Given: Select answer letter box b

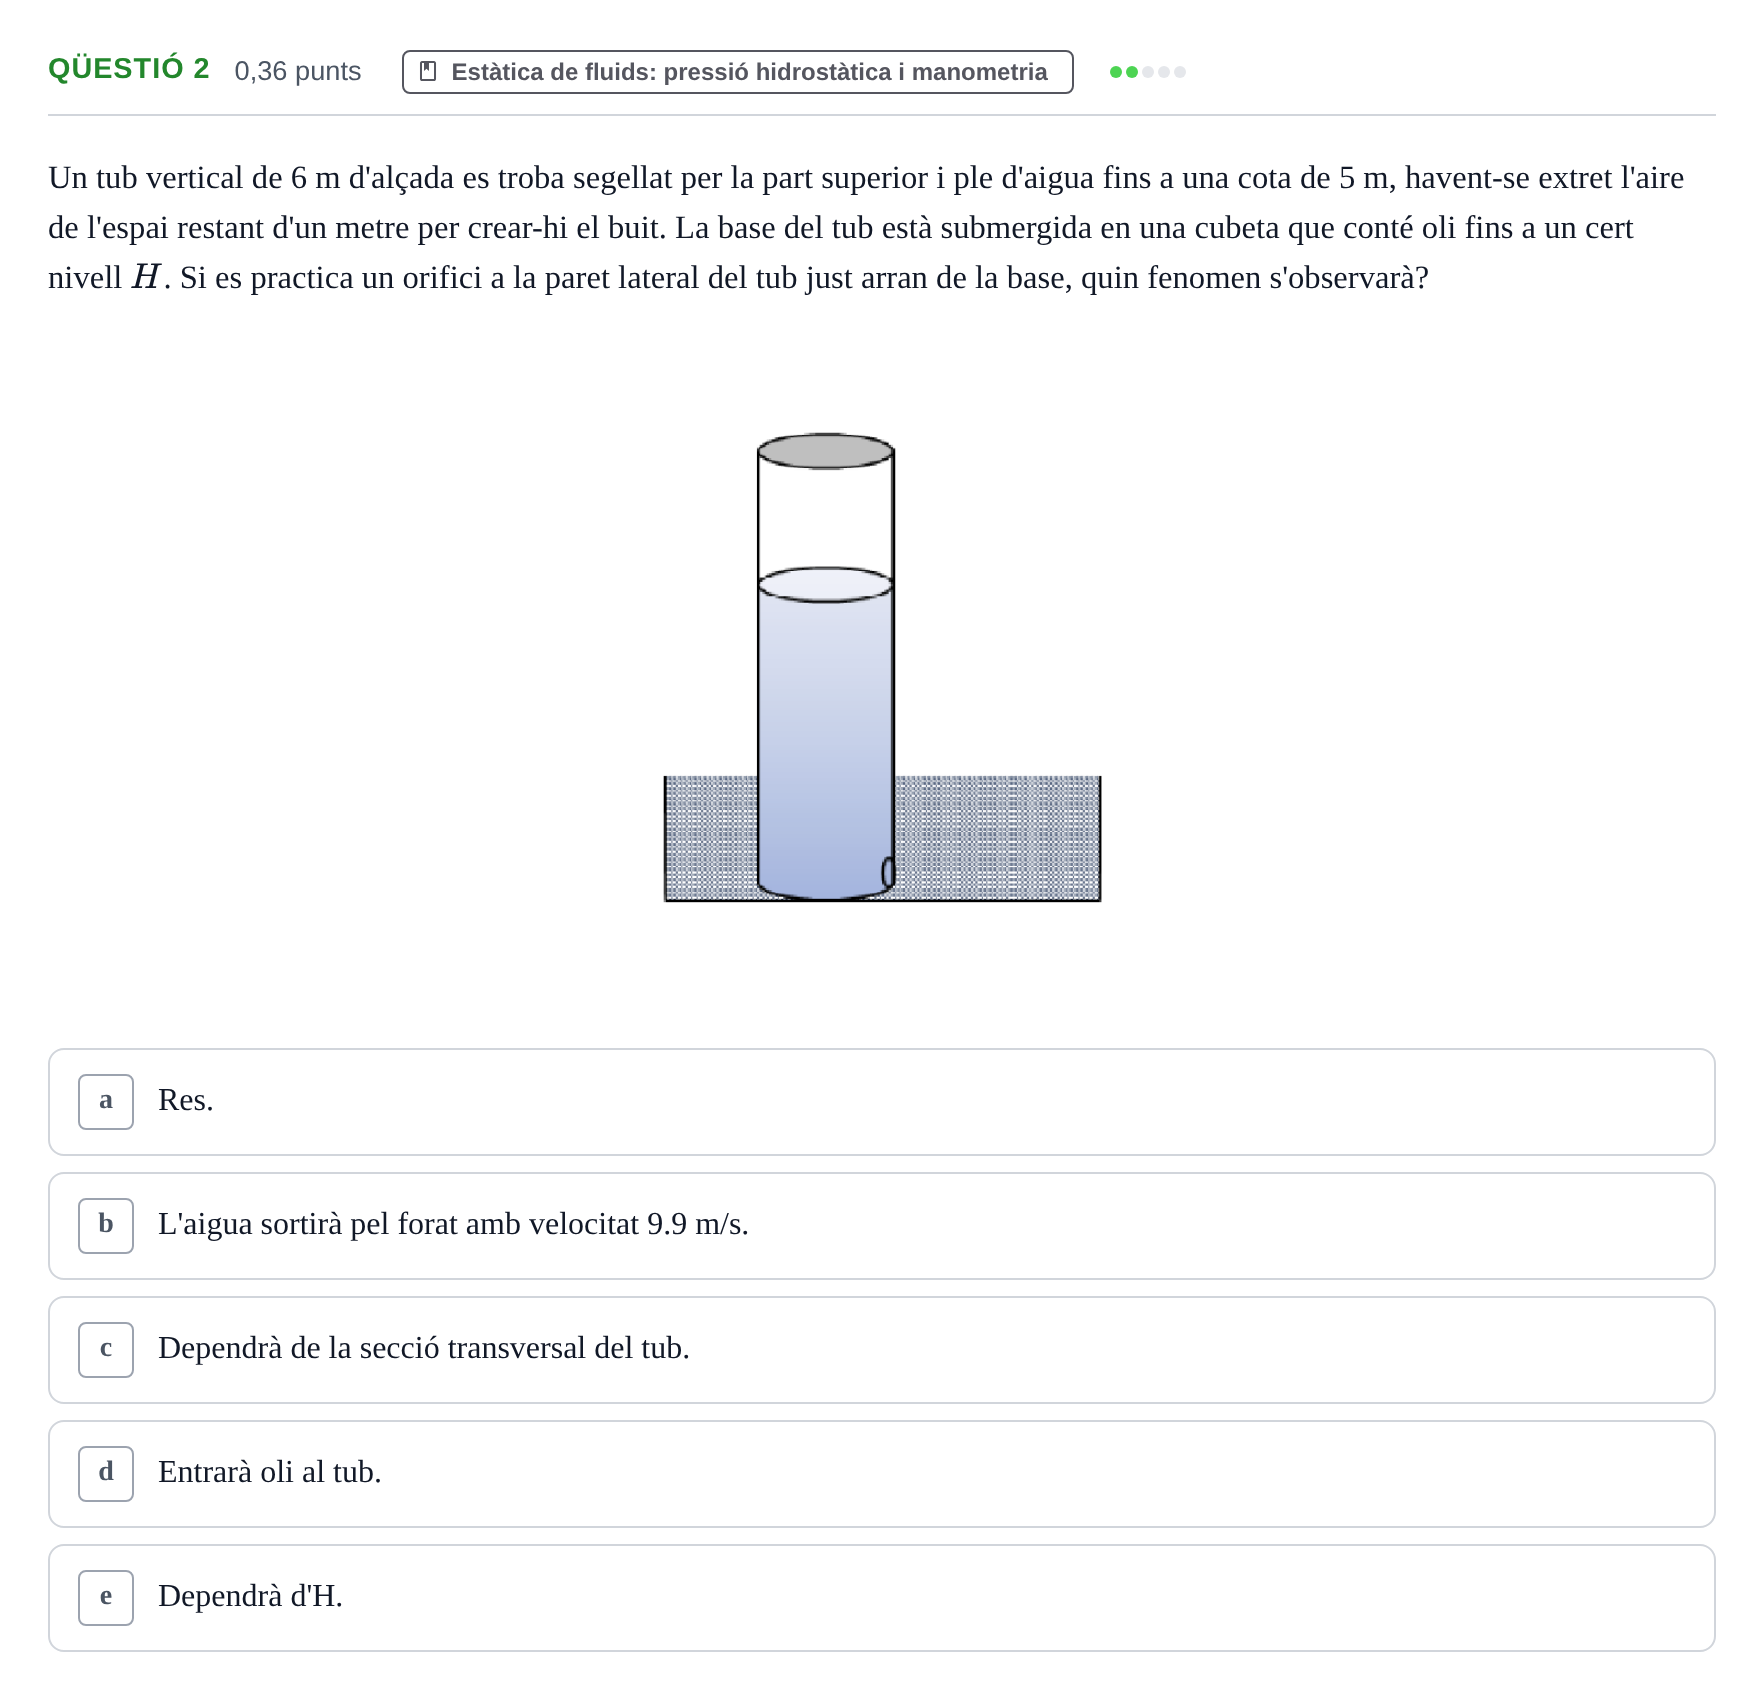Looking at the screenshot, I should point(106,1226).
